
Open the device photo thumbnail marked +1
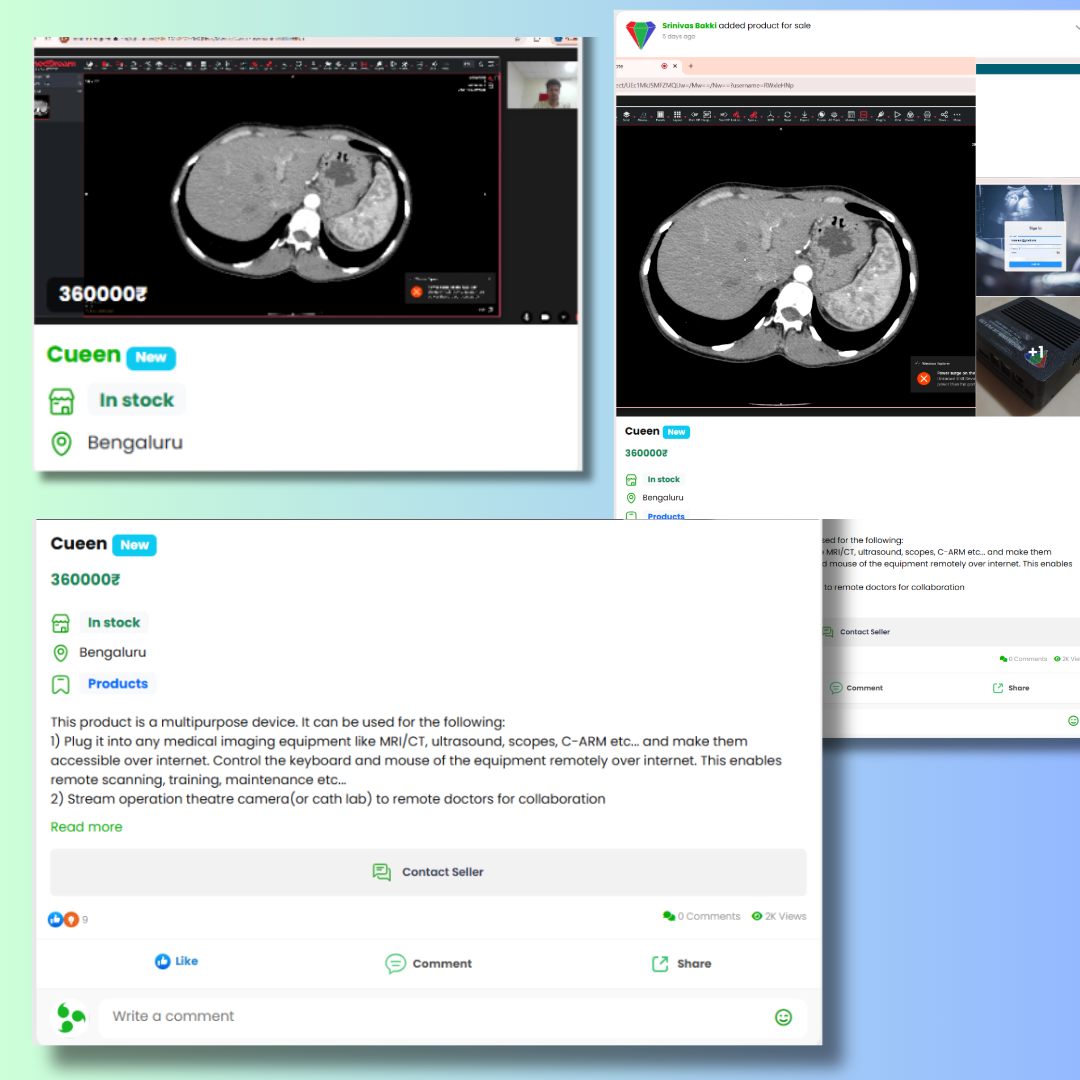point(1028,357)
